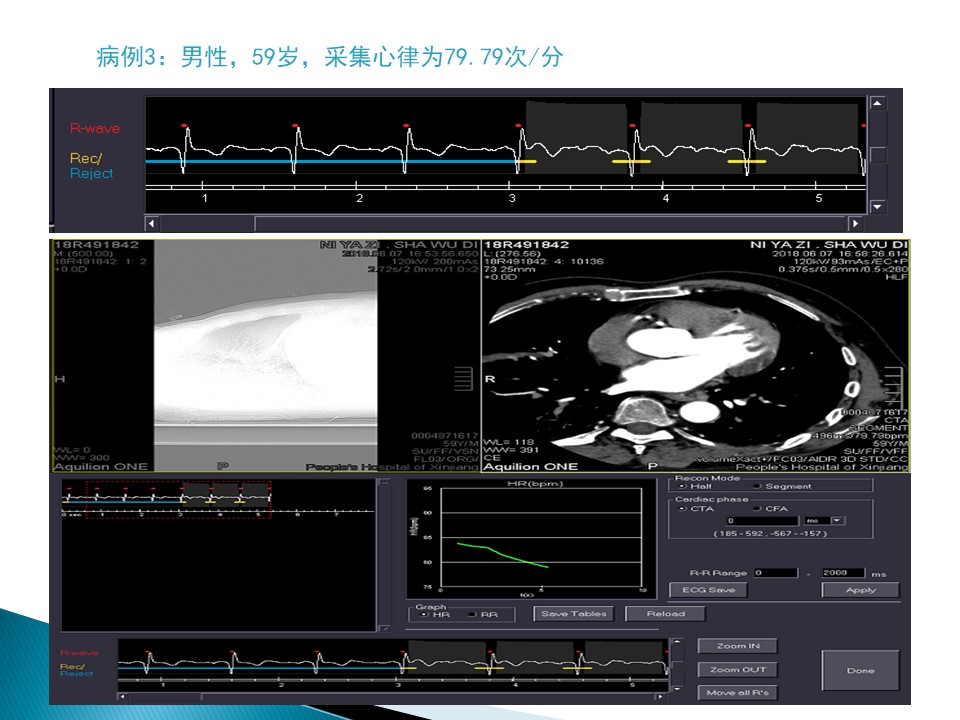Click the yellow reconstruction bar near beat 4
This screenshot has height=720, width=960.
click(x=631, y=162)
